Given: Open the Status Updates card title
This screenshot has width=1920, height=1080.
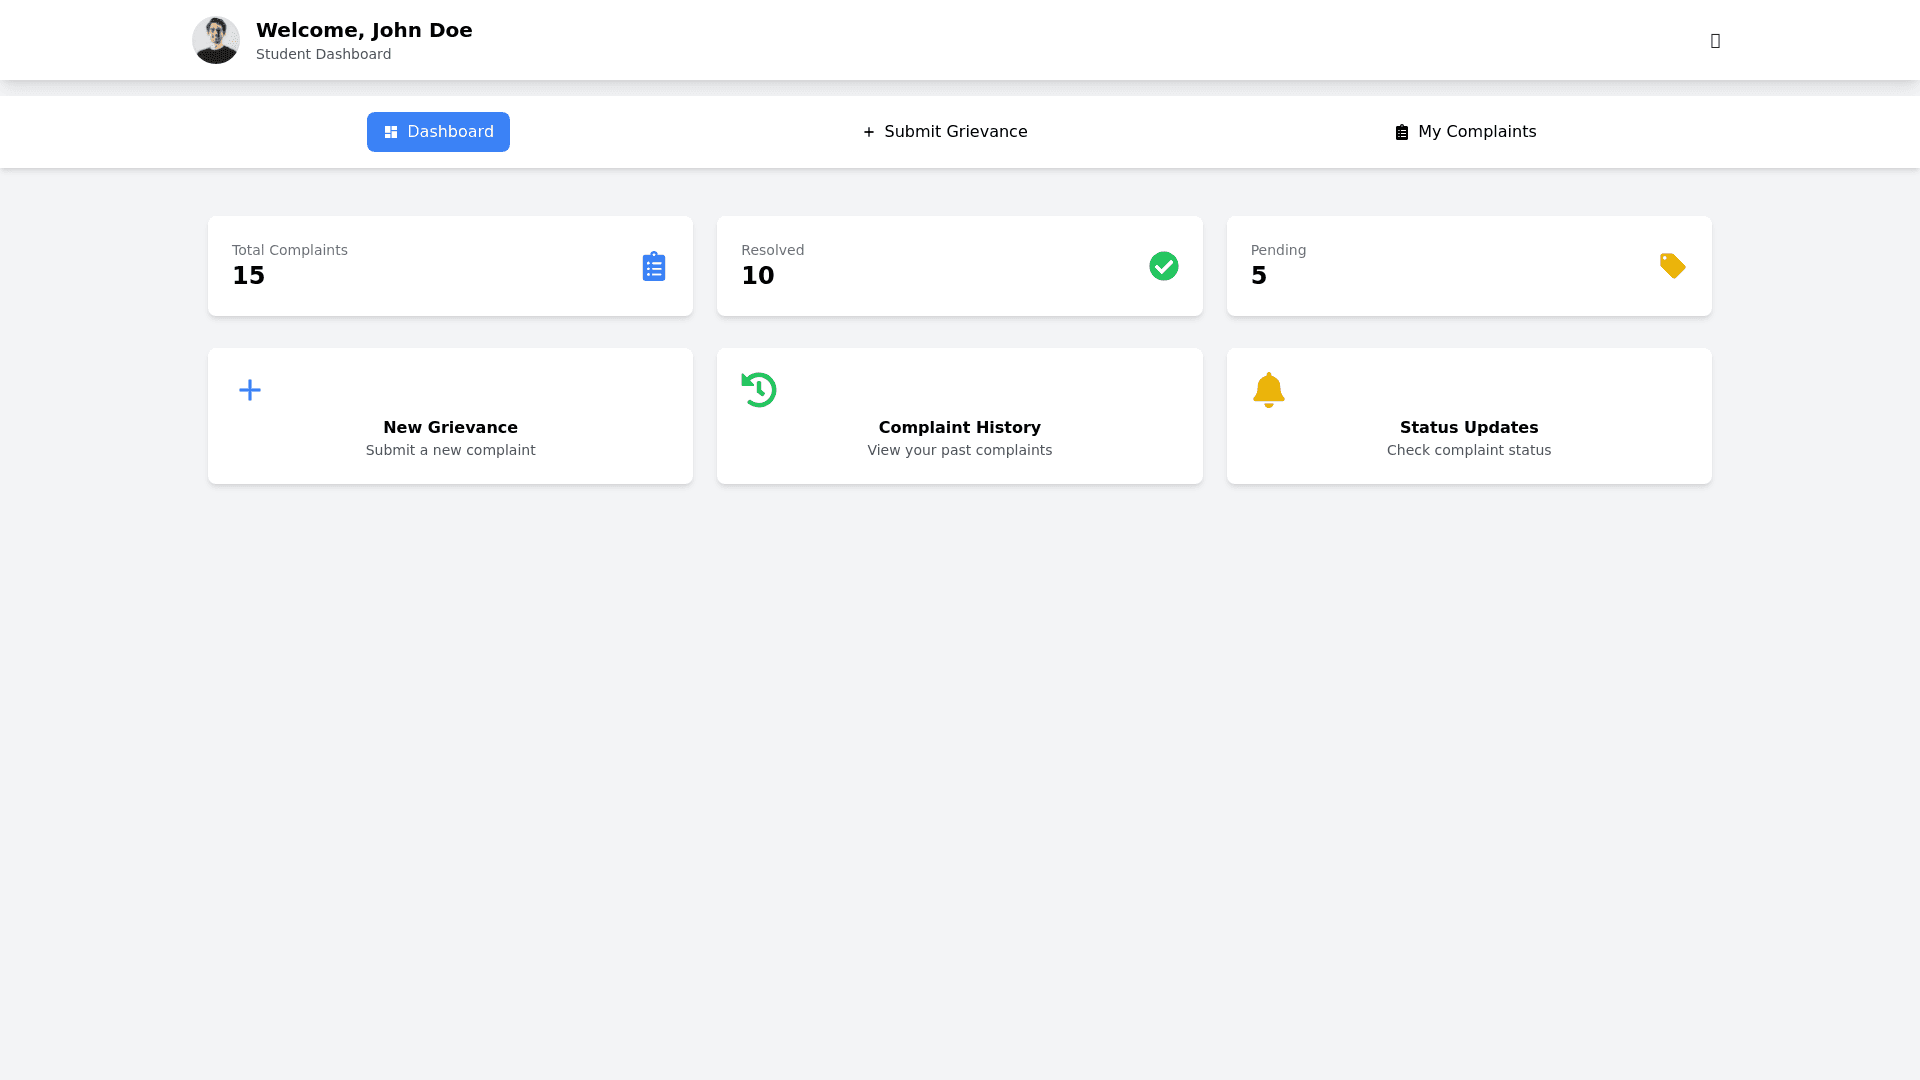Looking at the screenshot, I should [x=1468, y=427].
